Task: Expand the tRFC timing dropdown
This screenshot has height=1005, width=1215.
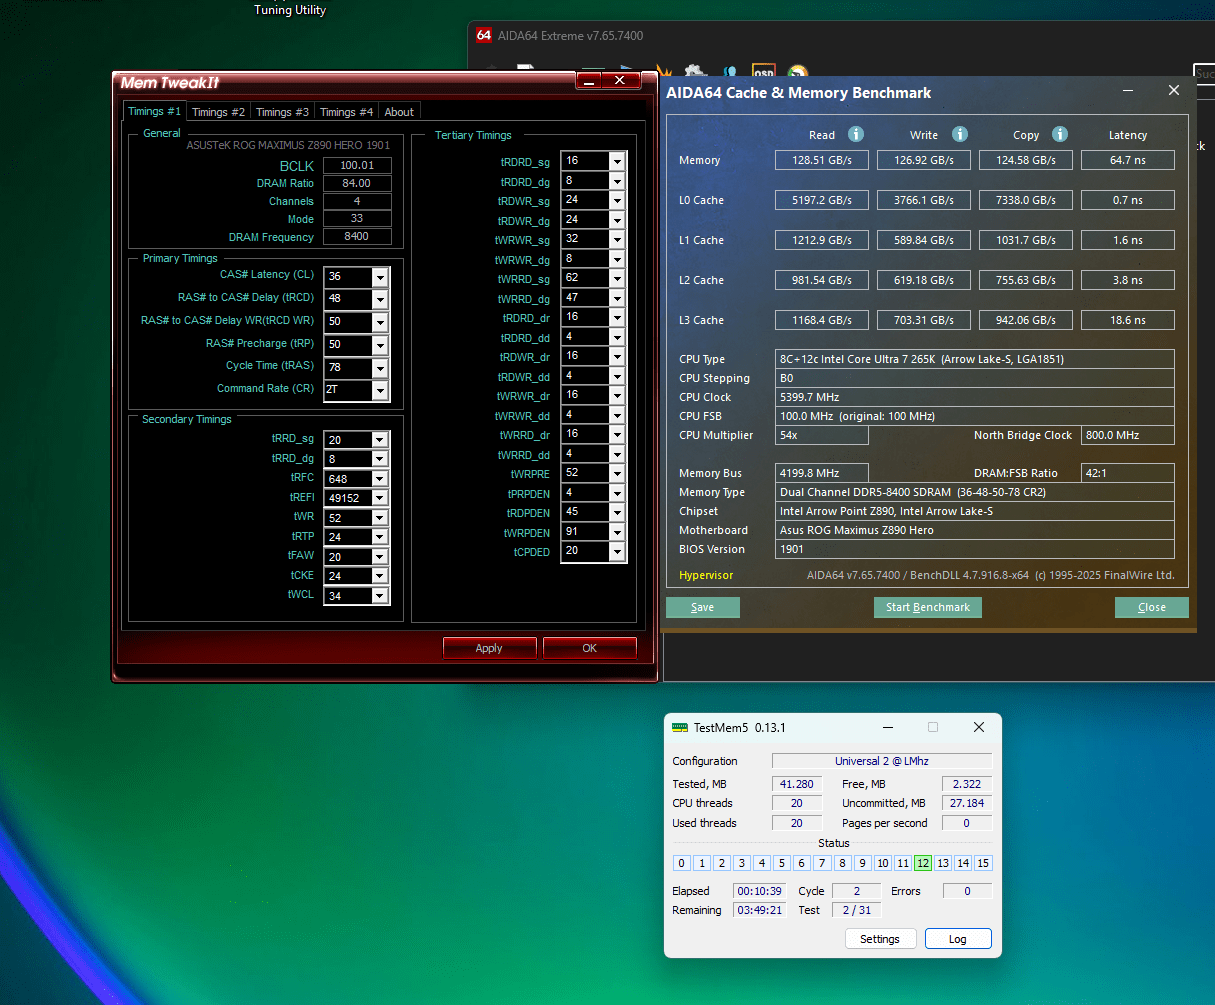Action: coord(380,478)
